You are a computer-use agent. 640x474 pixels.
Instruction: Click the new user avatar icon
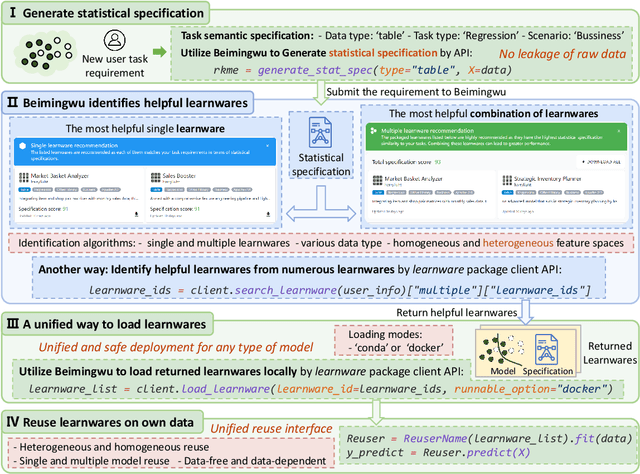click(x=115, y=40)
